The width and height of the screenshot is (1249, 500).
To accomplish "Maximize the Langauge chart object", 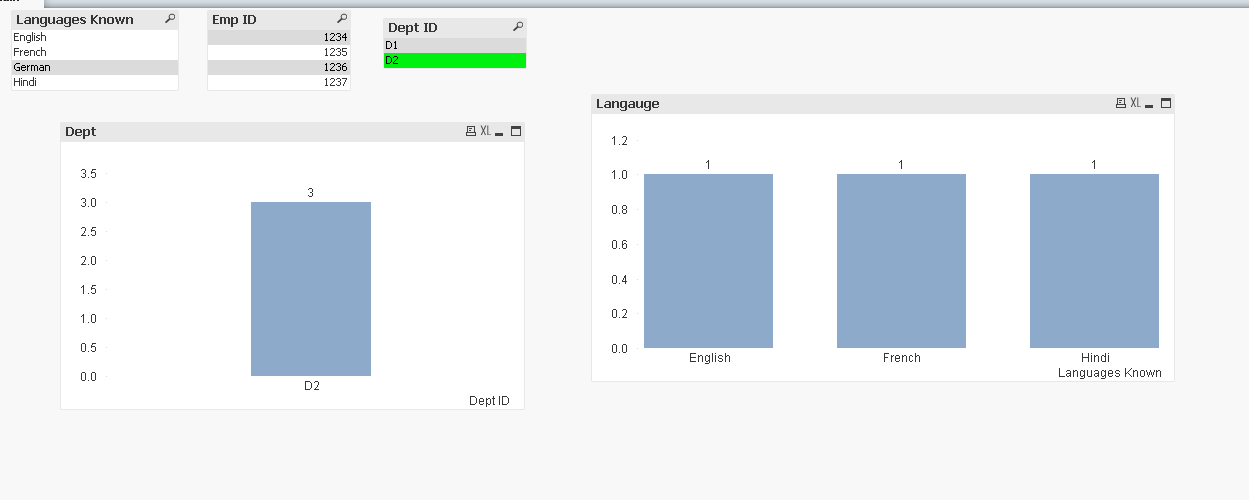I will [1165, 103].
